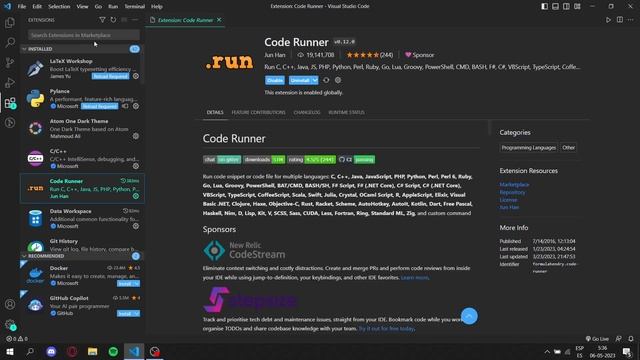Open the Manage gear in activity bar

(x=10, y=324)
